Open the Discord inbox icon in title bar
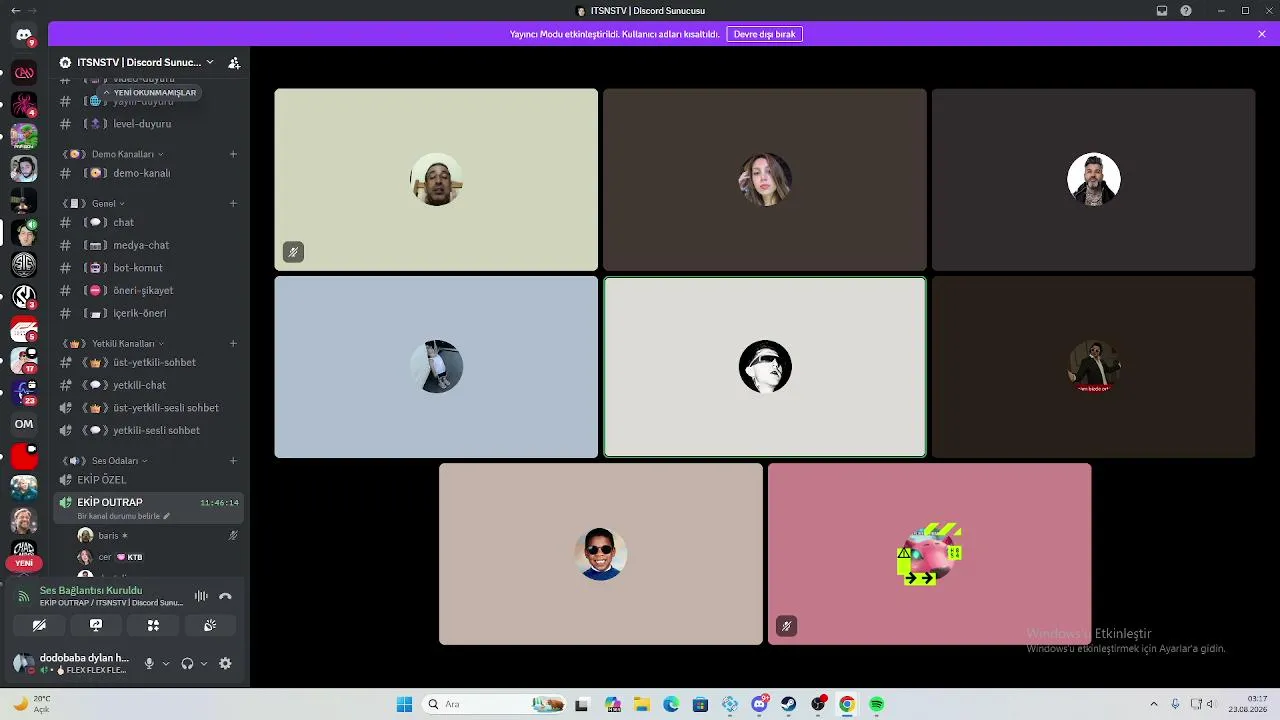This screenshot has width=1280, height=720. tap(1162, 11)
